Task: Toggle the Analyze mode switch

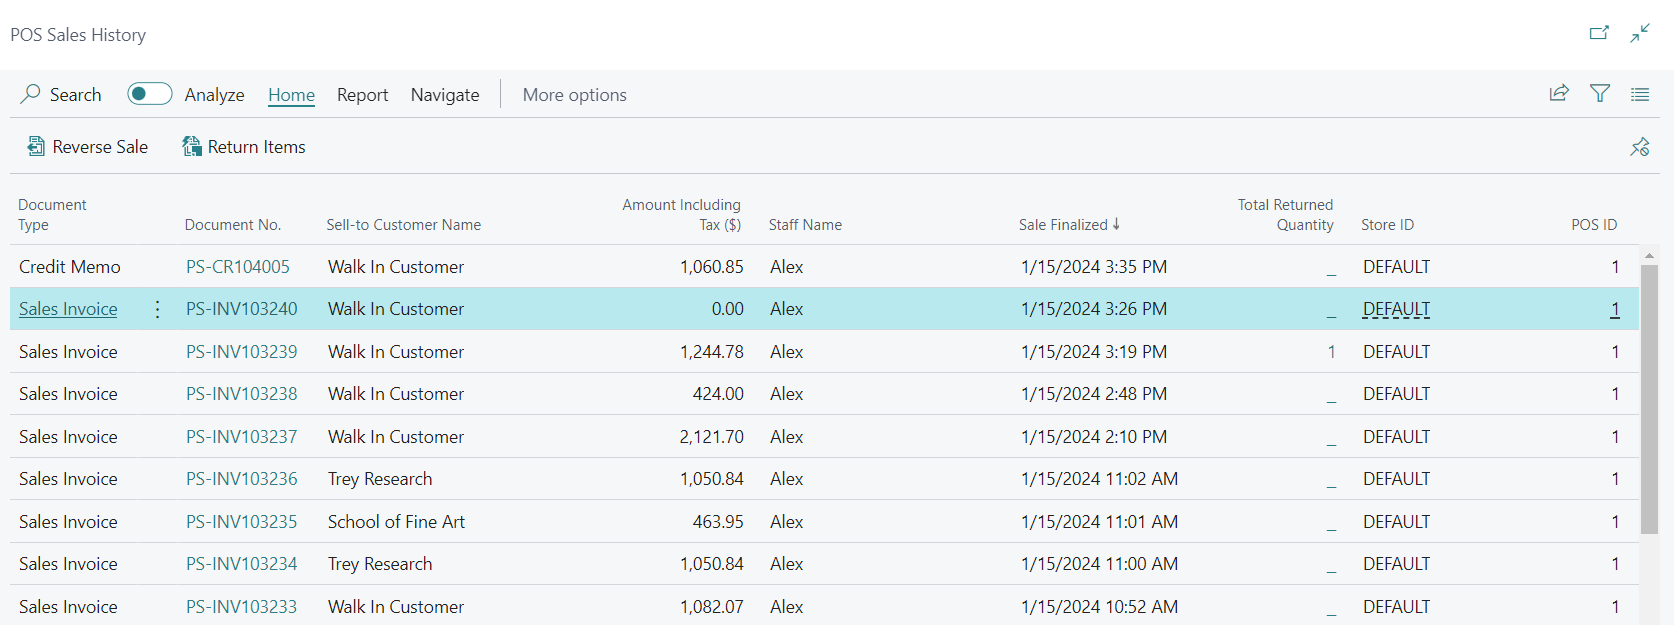Action: pyautogui.click(x=150, y=94)
